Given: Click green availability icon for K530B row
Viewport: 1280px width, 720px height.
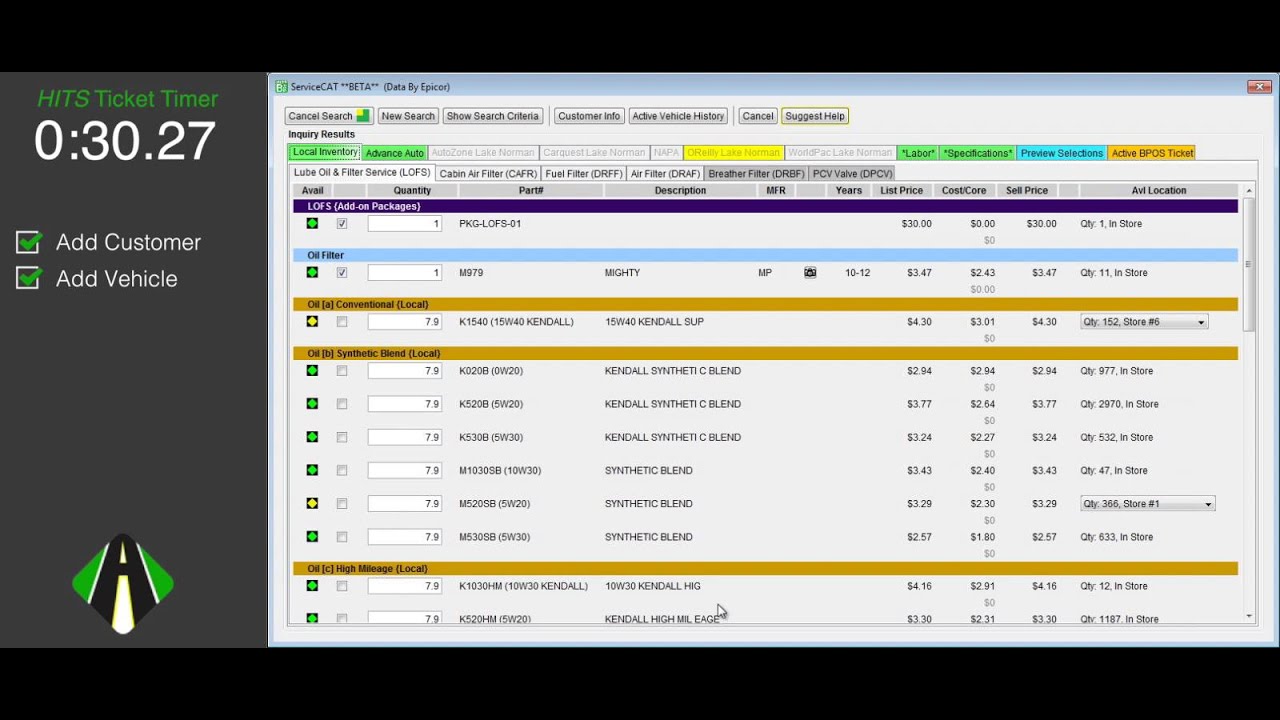Looking at the screenshot, I should pos(312,437).
